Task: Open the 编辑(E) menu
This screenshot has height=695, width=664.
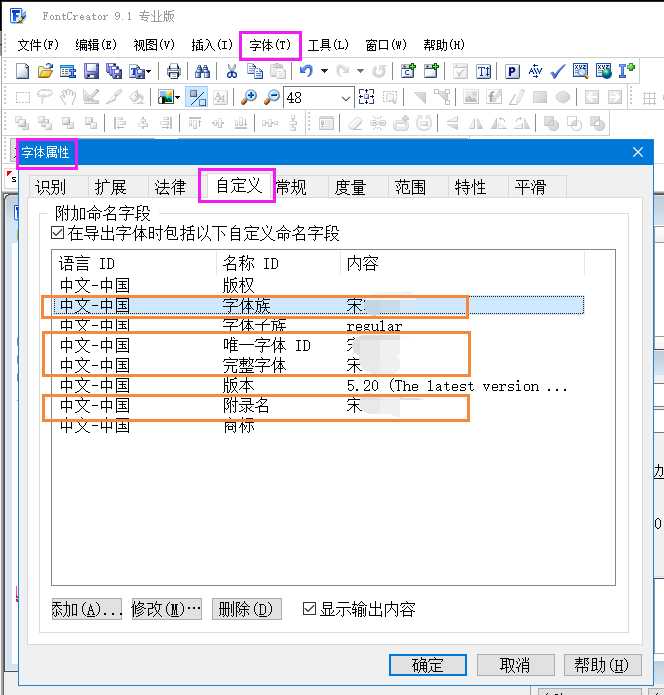Action: tap(96, 45)
